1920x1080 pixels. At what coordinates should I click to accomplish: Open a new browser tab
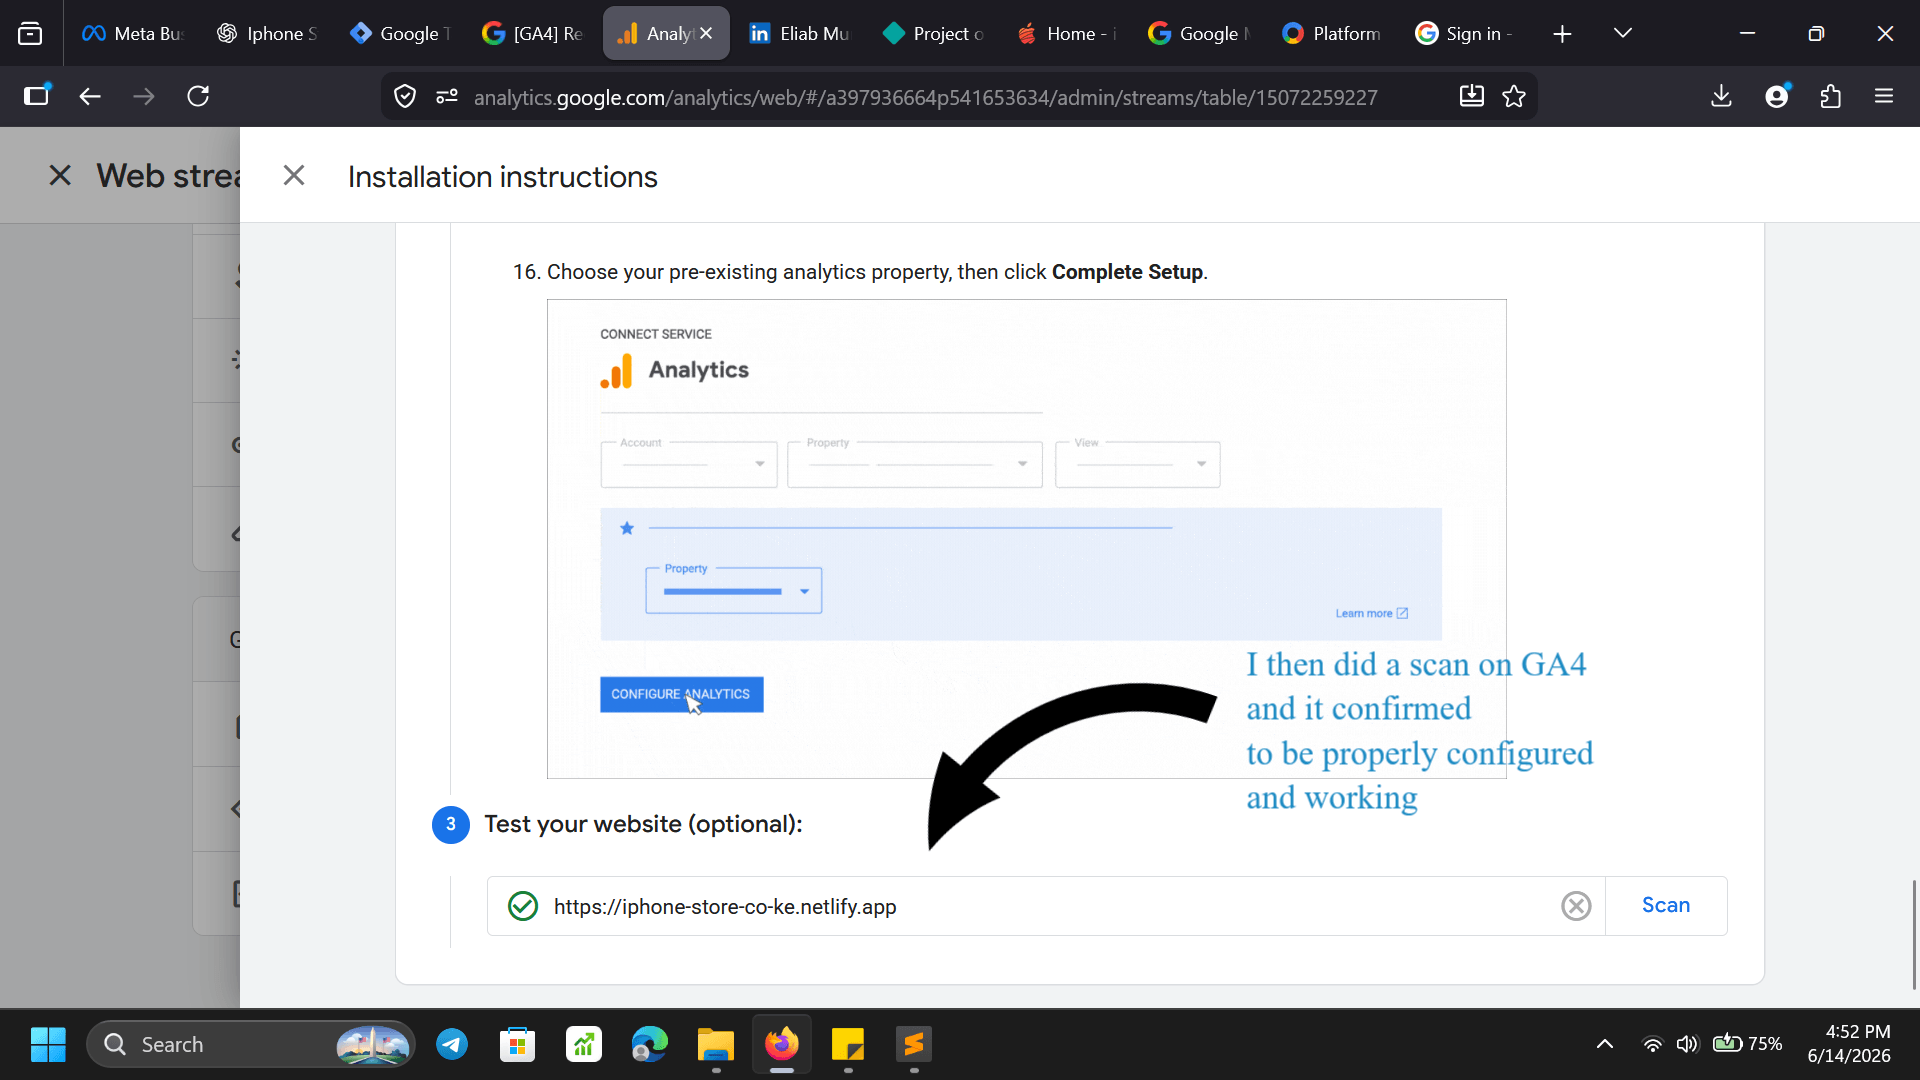click(1562, 34)
